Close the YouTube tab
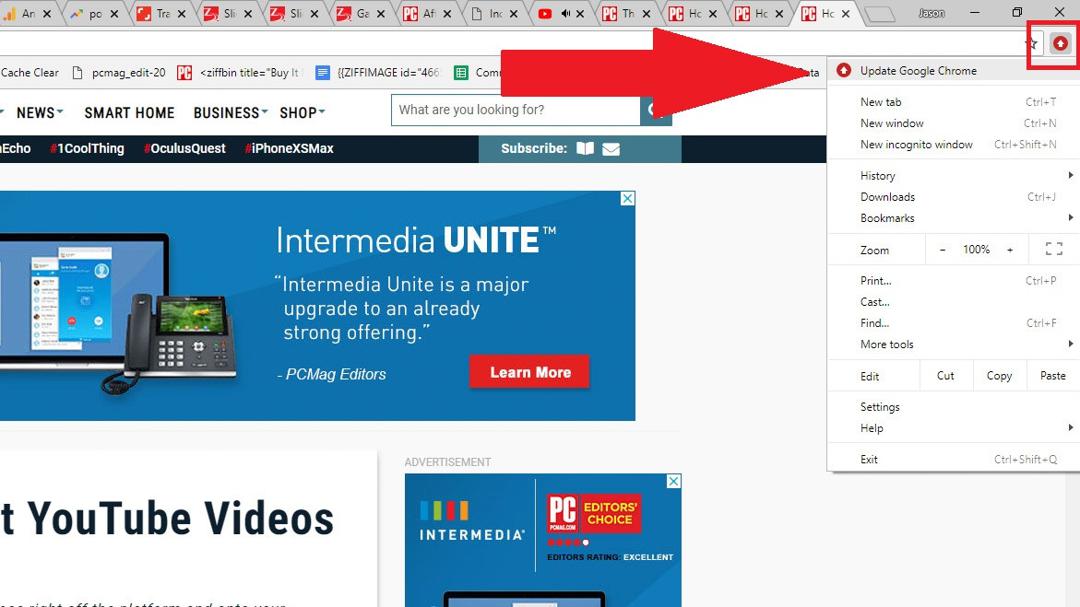The image size is (1080, 607). [580, 14]
